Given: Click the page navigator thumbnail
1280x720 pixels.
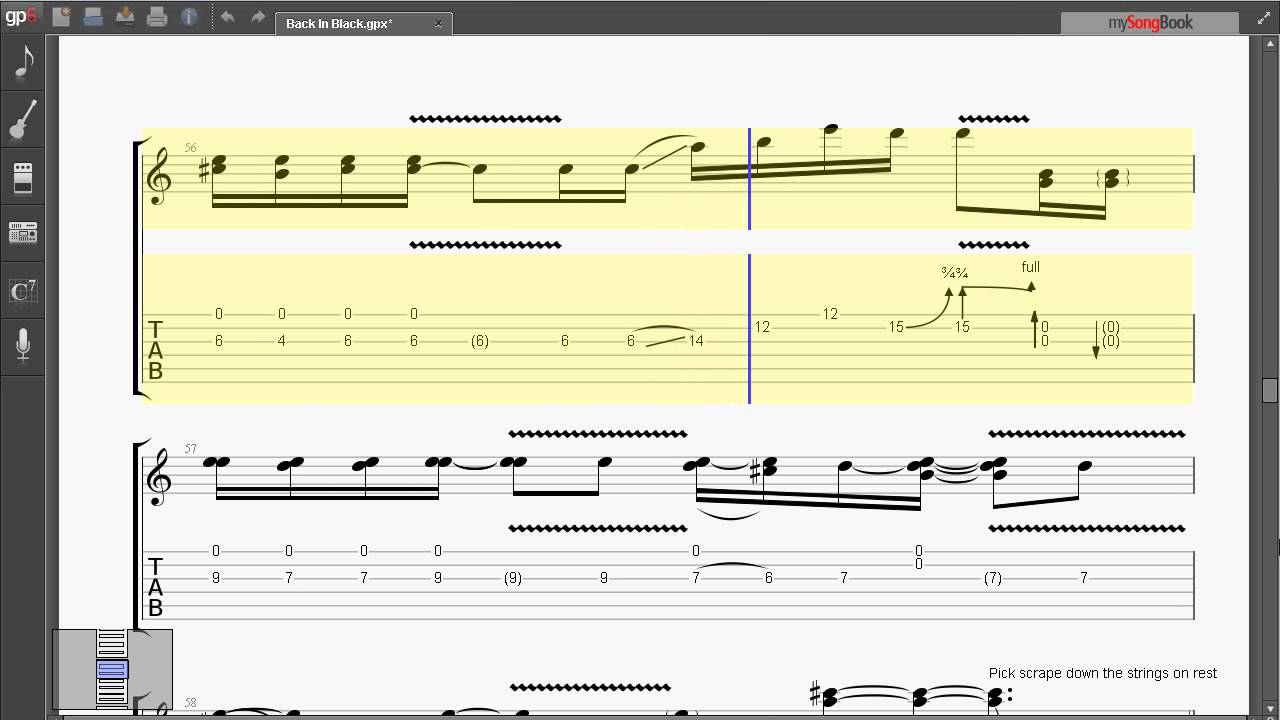Looking at the screenshot, I should coord(112,669).
